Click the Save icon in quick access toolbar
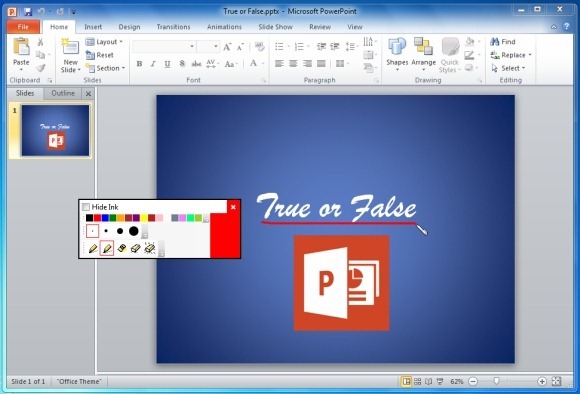 coord(28,11)
